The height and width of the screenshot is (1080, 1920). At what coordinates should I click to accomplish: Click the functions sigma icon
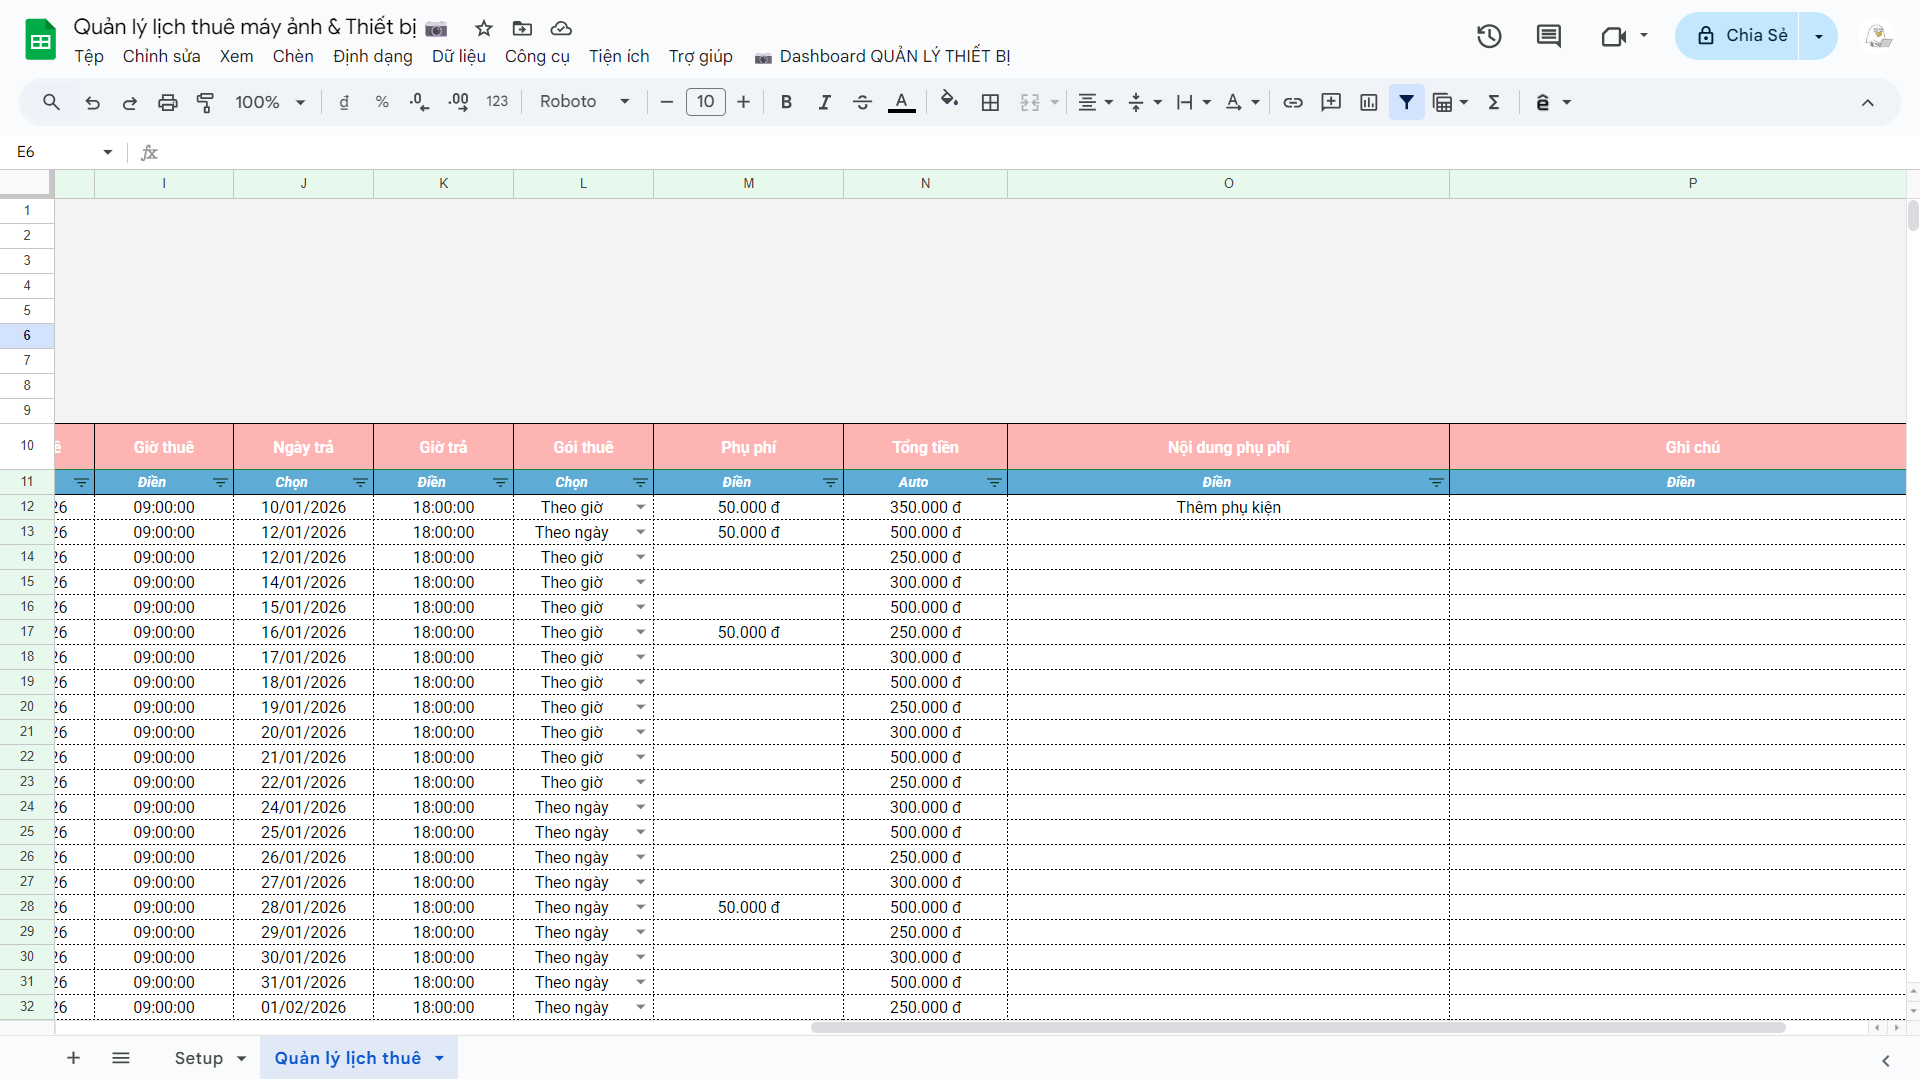pos(1494,102)
